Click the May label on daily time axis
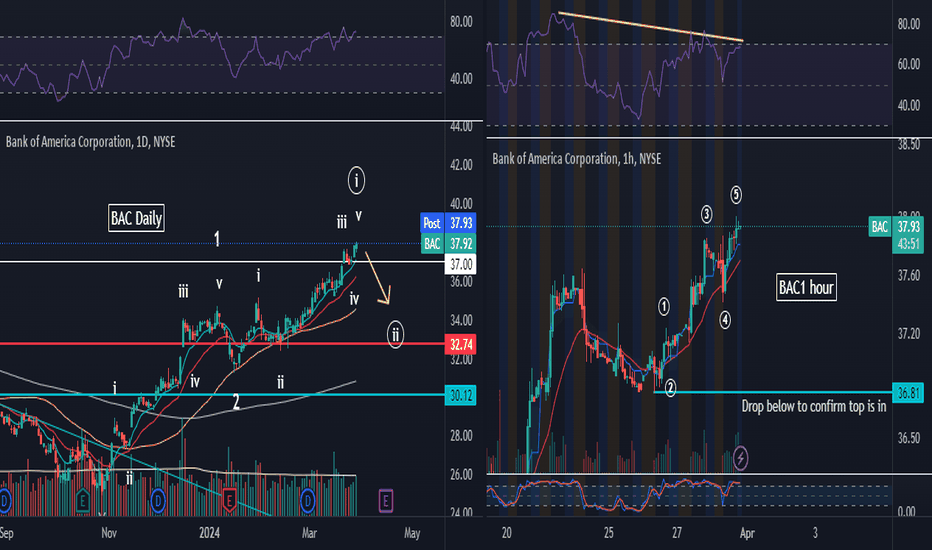932x550 pixels. click(412, 533)
